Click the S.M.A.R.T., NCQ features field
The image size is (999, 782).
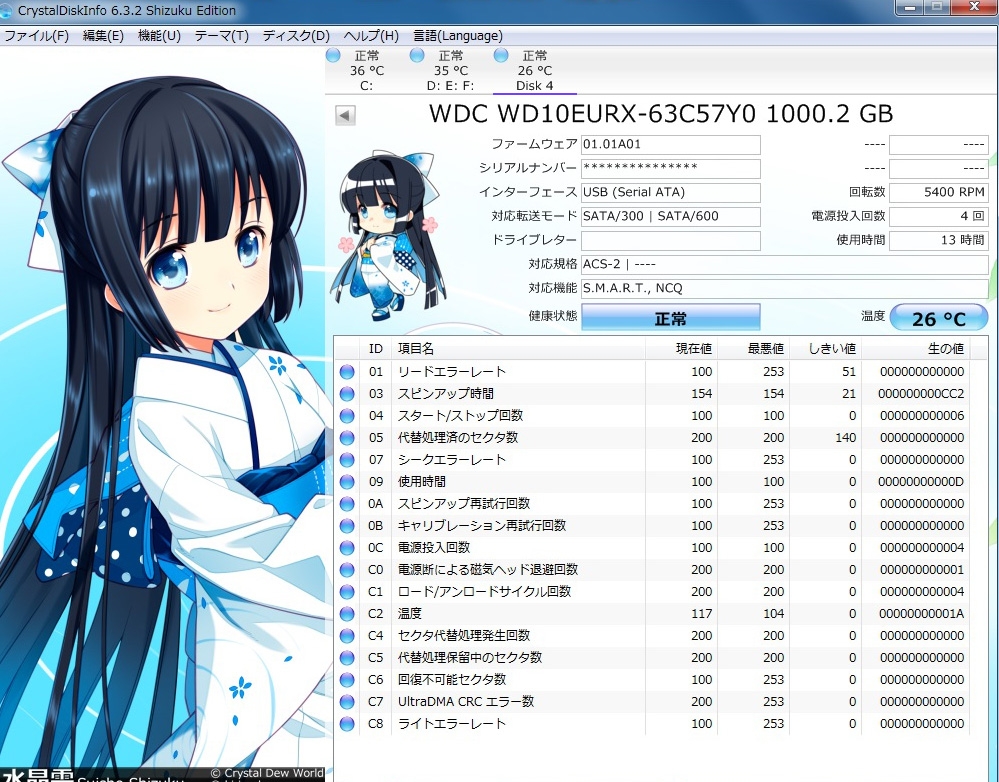pyautogui.click(x=784, y=289)
